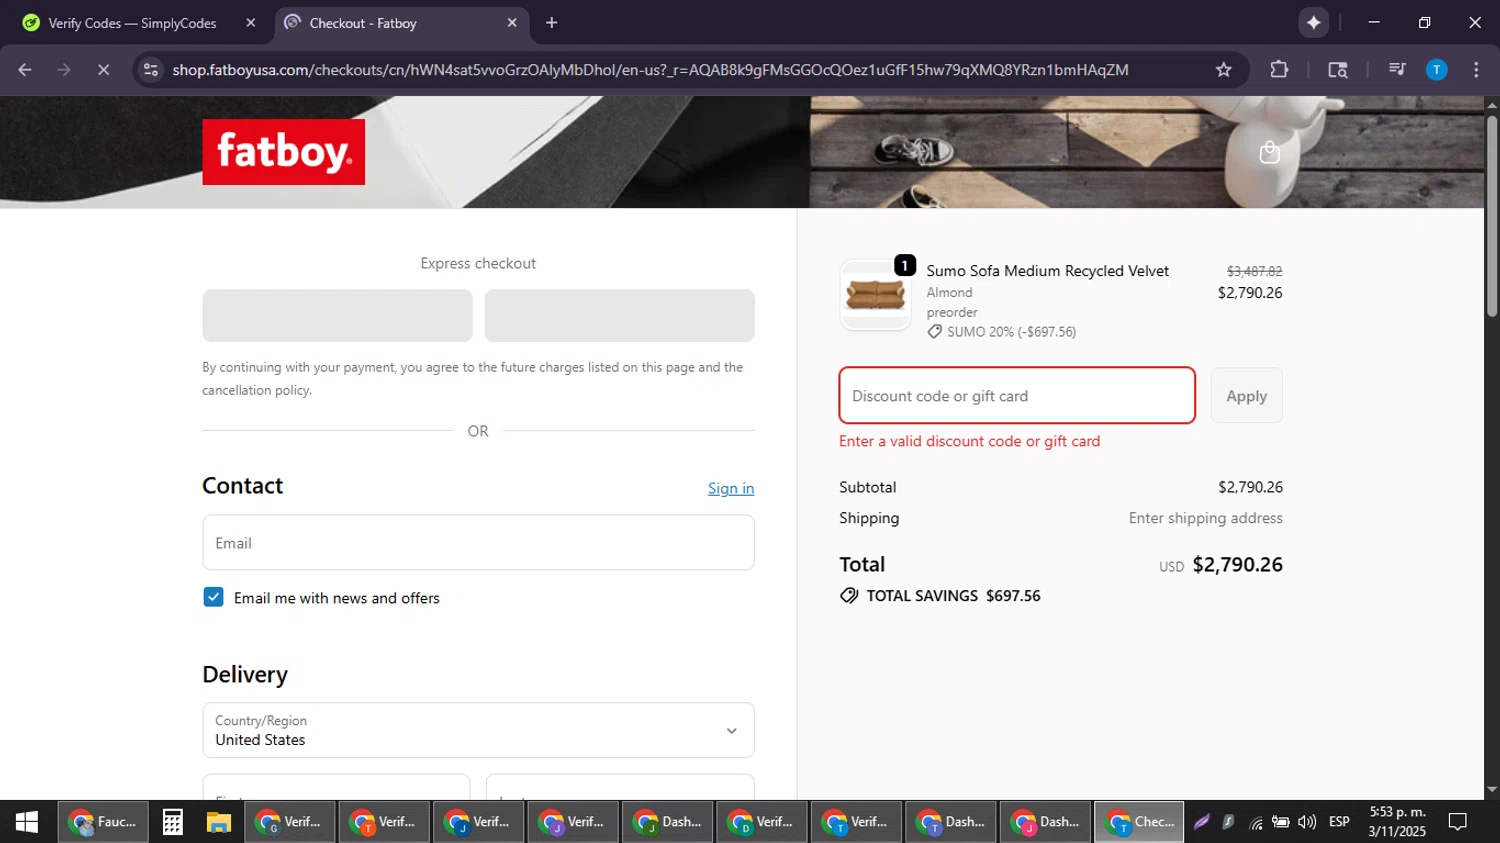Switch to the Fauc... Chrome taskbar window
Screen dimensions: 1500x843
click(x=103, y=822)
